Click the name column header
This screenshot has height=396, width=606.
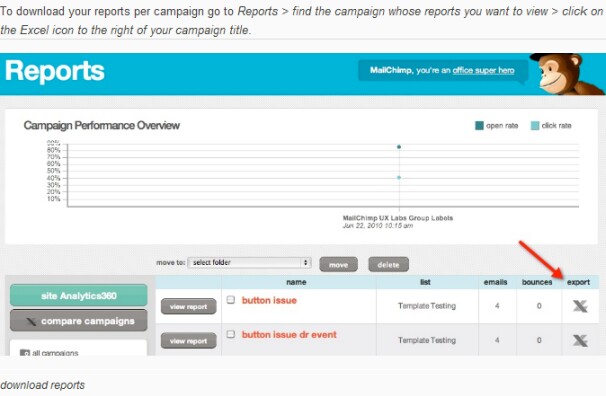tap(296, 282)
